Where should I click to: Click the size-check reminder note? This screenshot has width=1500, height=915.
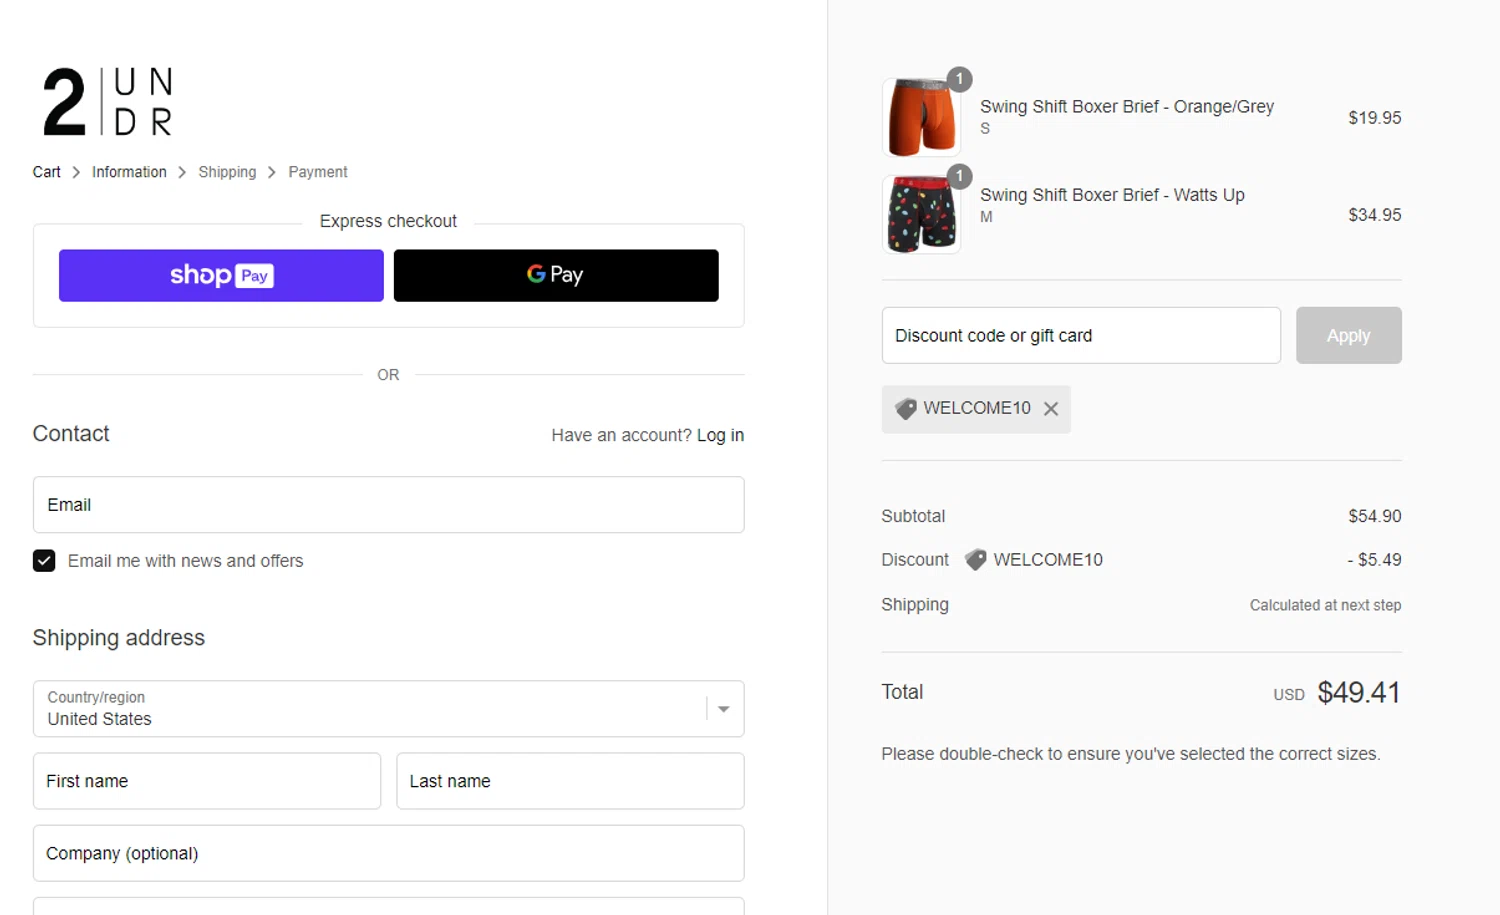(x=1130, y=754)
